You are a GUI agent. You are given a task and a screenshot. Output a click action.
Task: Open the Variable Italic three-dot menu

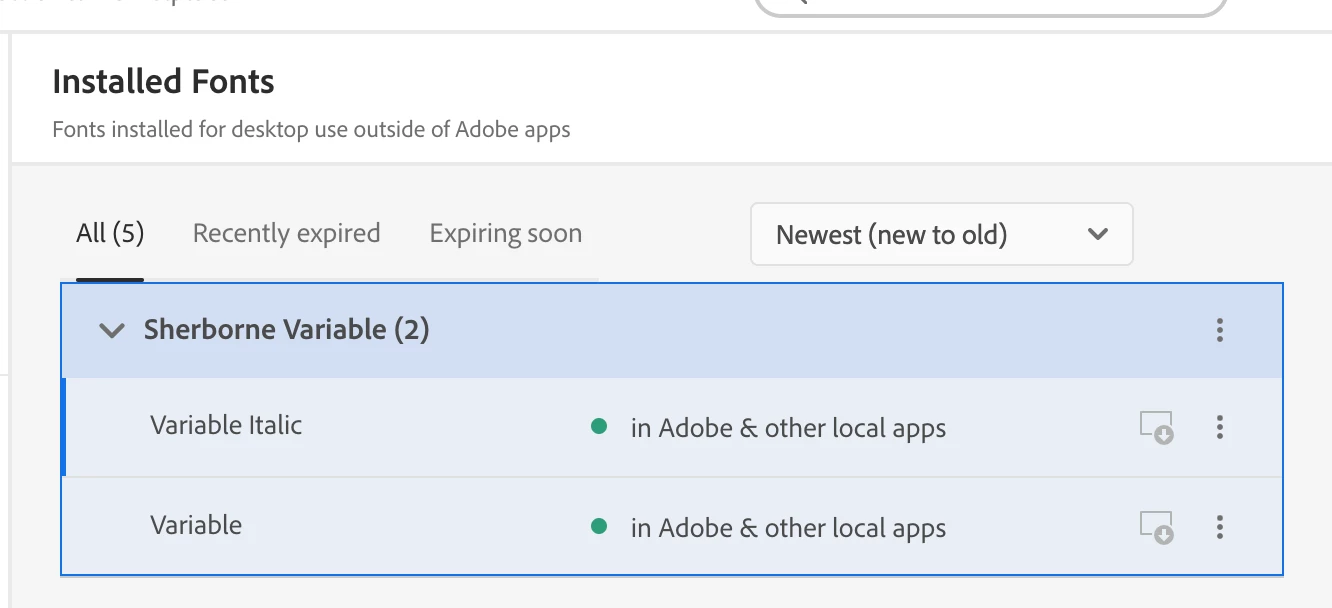[x=1219, y=428]
